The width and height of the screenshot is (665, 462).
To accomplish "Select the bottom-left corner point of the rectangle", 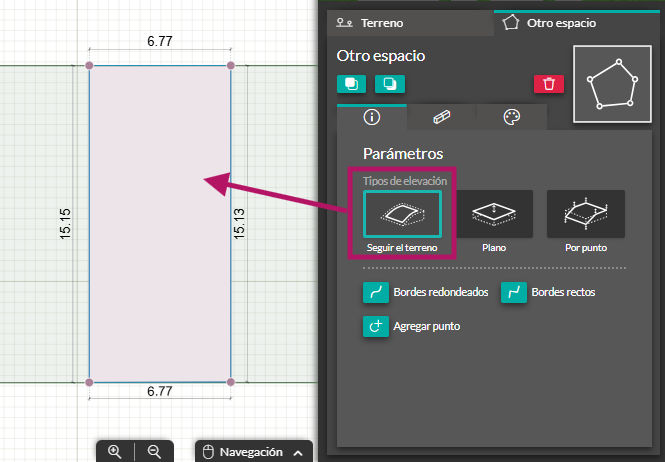I will (x=89, y=382).
